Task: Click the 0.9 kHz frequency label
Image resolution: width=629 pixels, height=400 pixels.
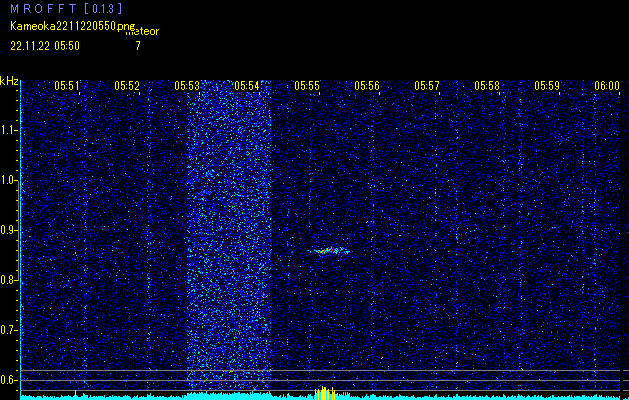Action: (9, 230)
